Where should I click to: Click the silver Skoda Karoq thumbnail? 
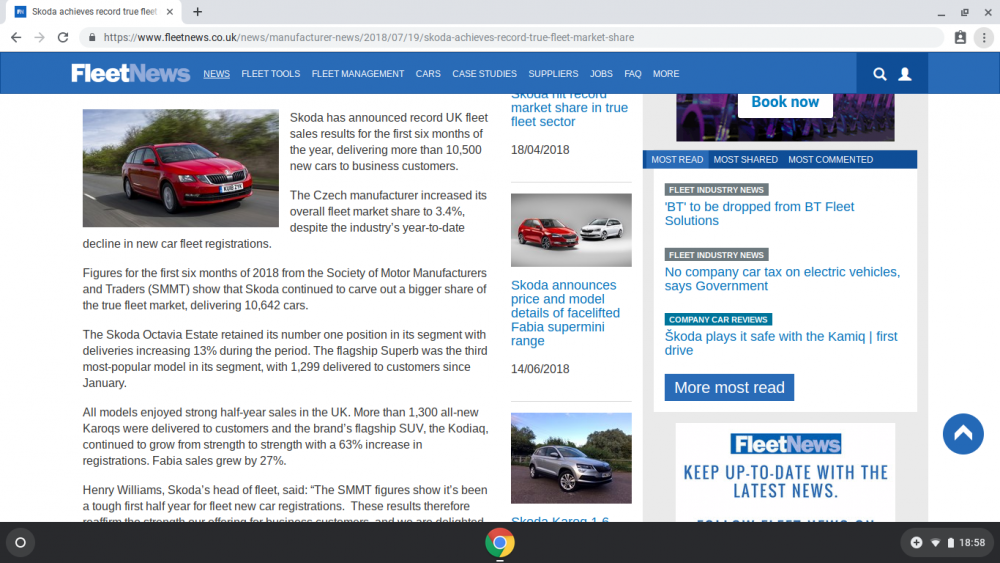pyautogui.click(x=571, y=458)
